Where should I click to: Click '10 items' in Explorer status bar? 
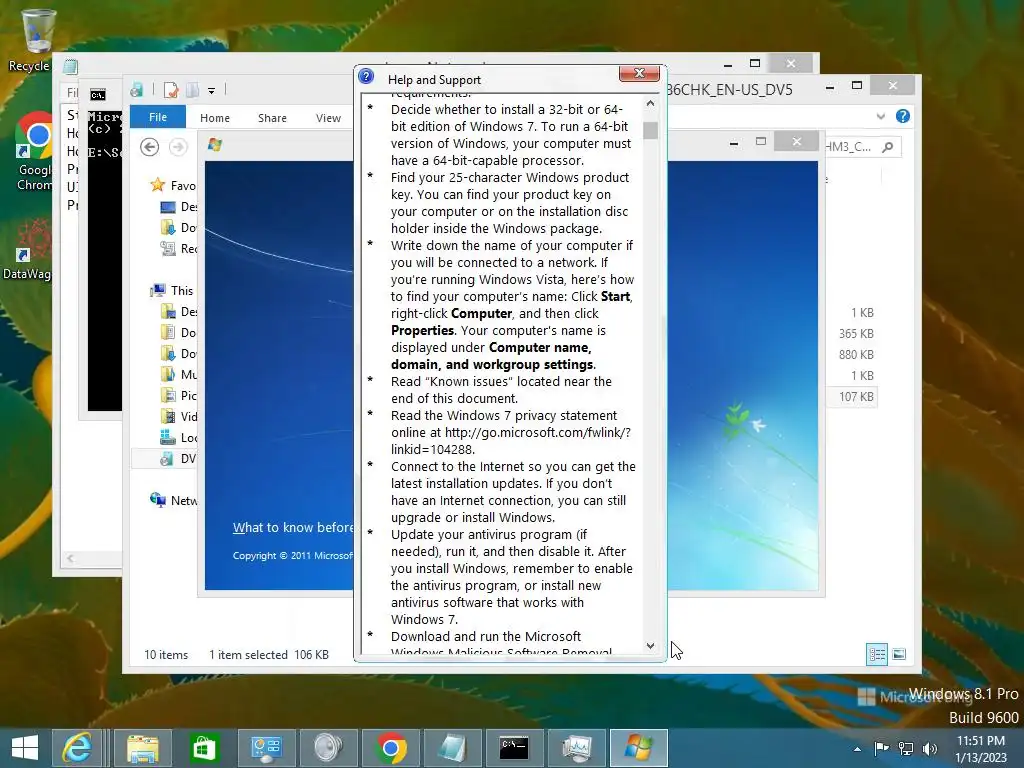pos(166,654)
